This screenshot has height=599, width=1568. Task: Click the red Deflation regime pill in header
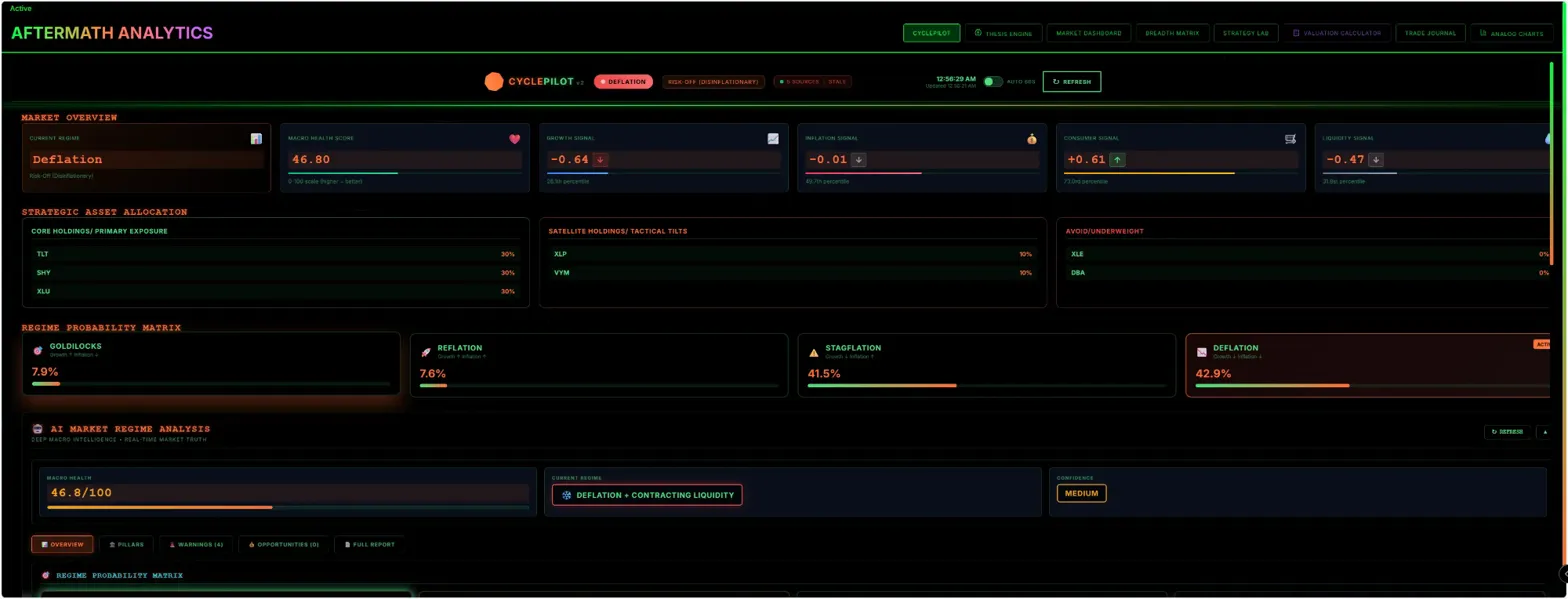click(623, 82)
